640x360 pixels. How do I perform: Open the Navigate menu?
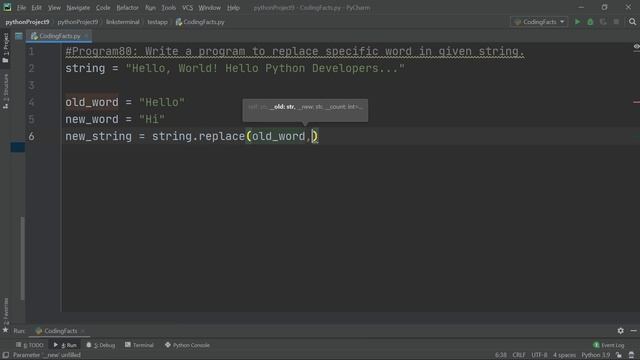click(78, 8)
